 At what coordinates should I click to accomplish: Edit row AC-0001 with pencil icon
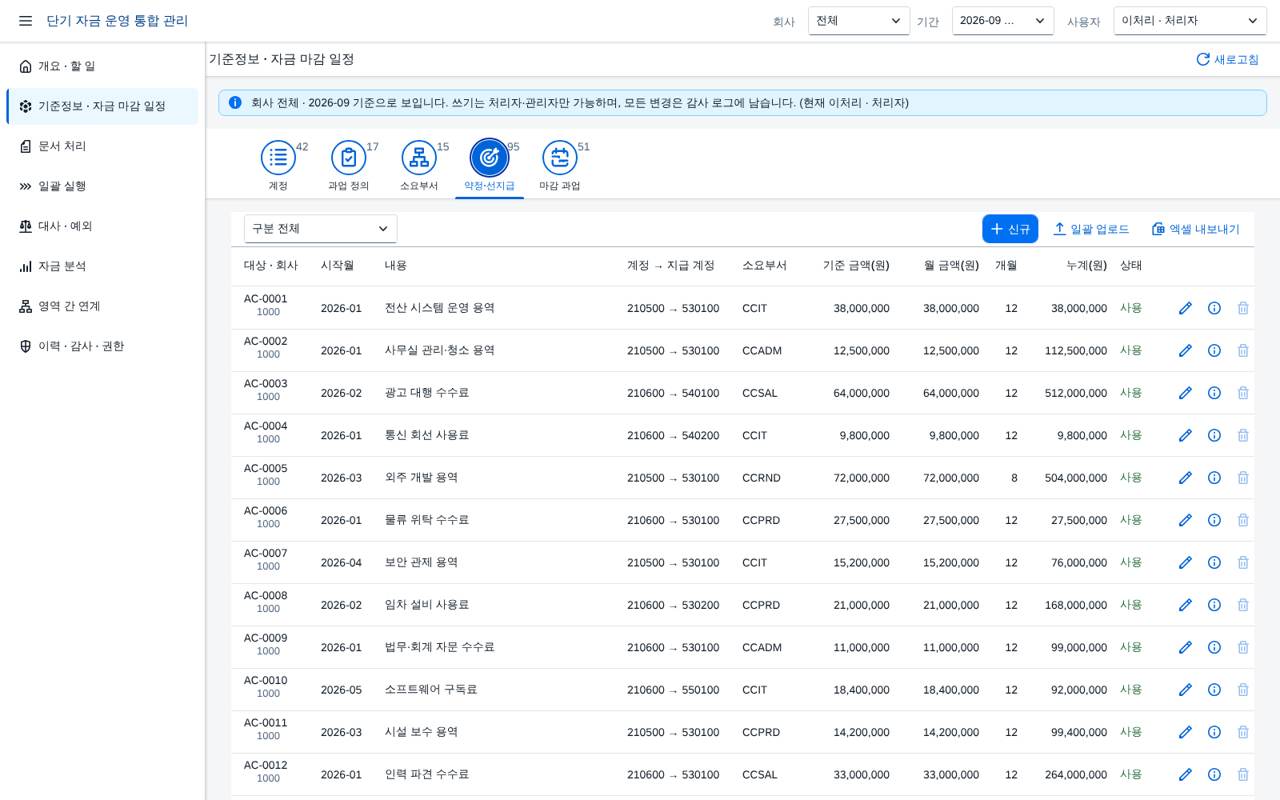coord(1185,308)
